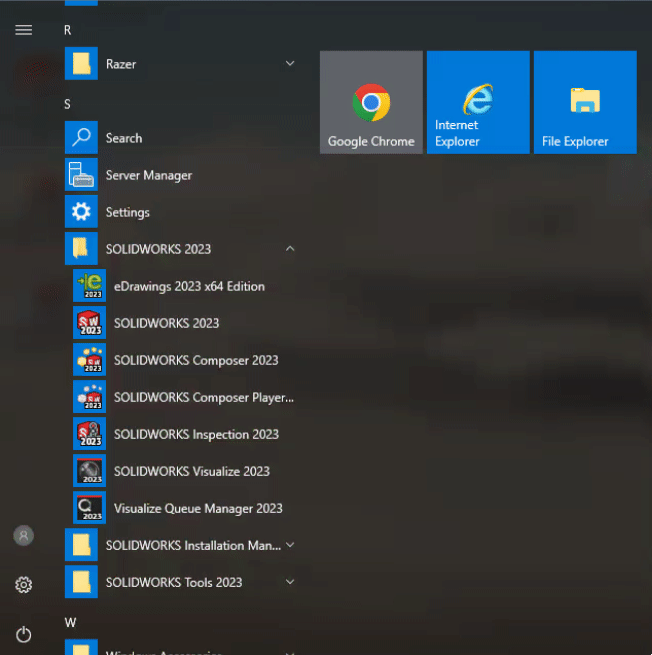Launch SOLIDWORKS Inspection 2023 icon
Image resolution: width=652 pixels, height=655 pixels.
click(x=89, y=434)
